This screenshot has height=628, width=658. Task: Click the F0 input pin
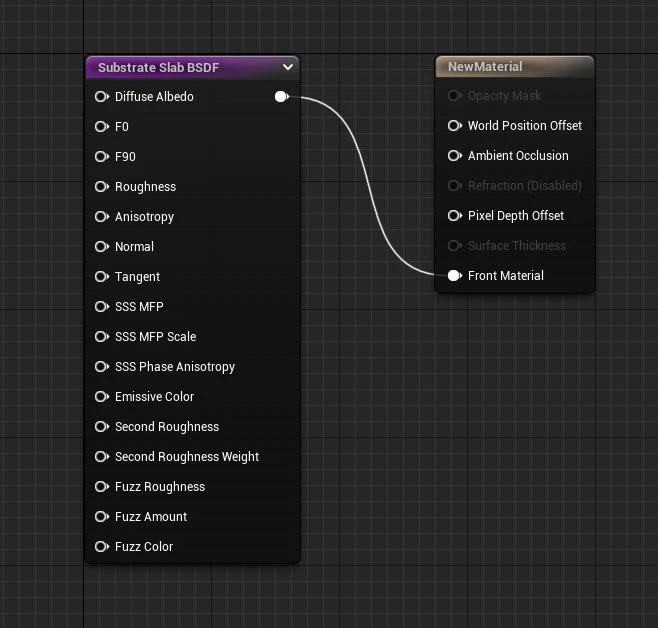coord(101,127)
